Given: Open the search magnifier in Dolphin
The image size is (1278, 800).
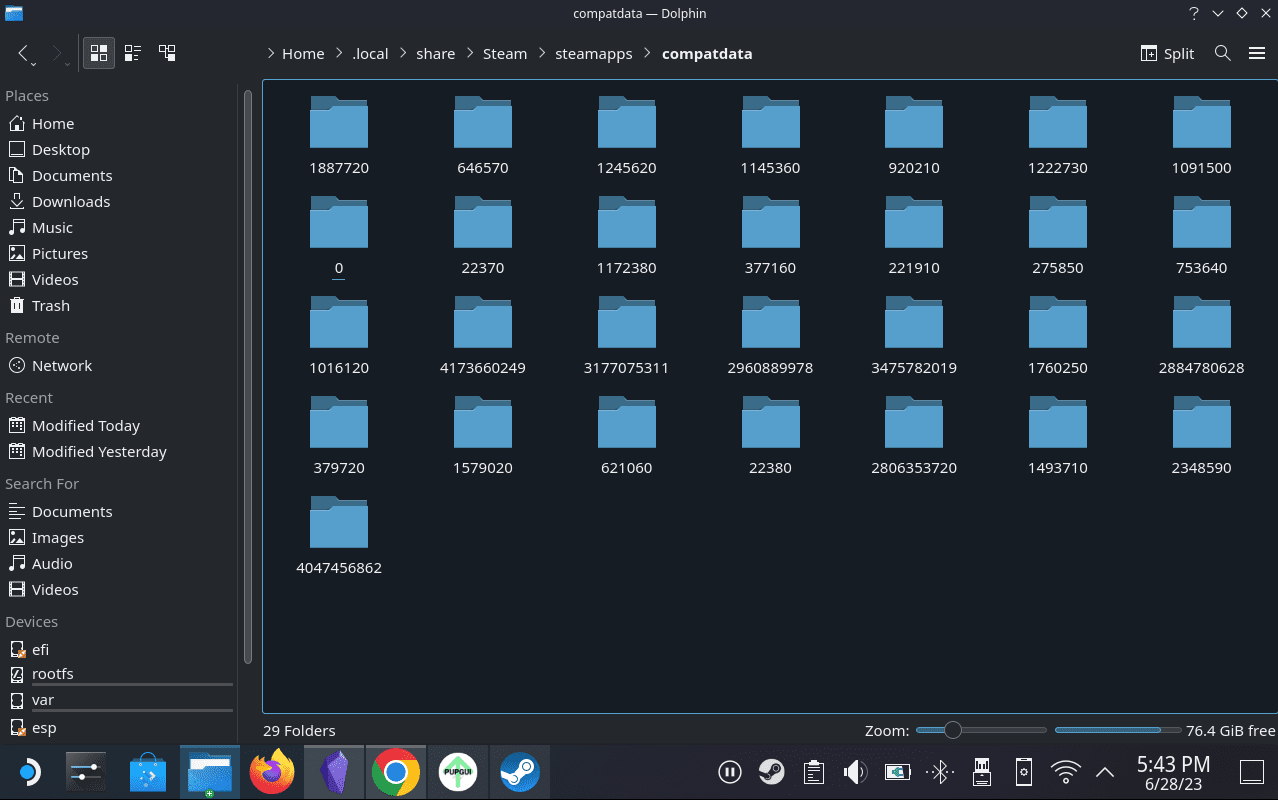Looking at the screenshot, I should (x=1222, y=53).
